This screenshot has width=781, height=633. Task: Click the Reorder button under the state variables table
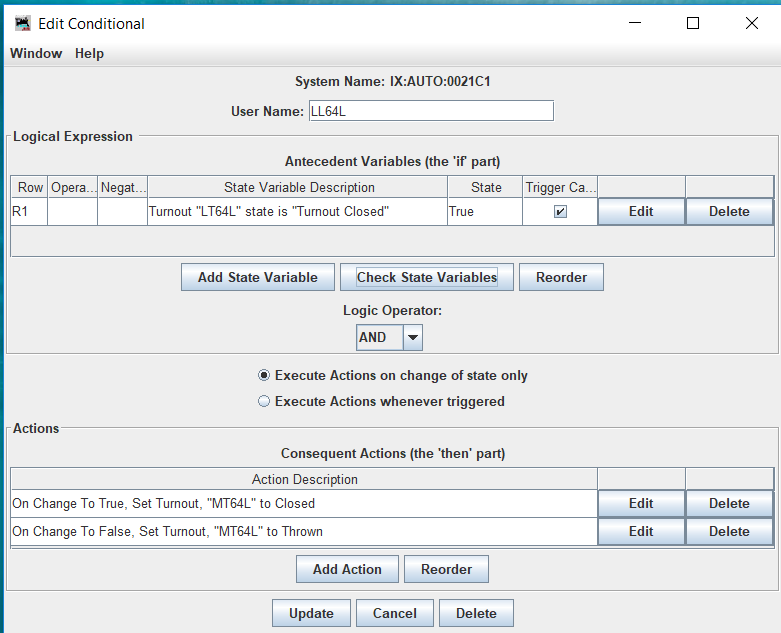[561, 277]
